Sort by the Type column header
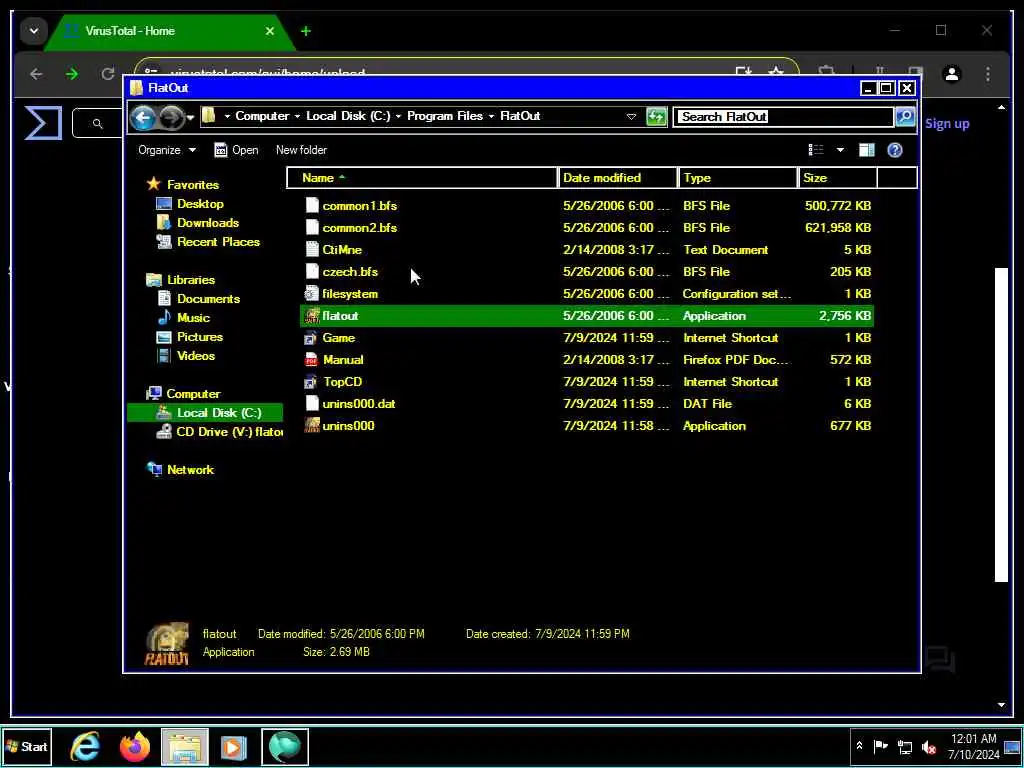 (737, 178)
